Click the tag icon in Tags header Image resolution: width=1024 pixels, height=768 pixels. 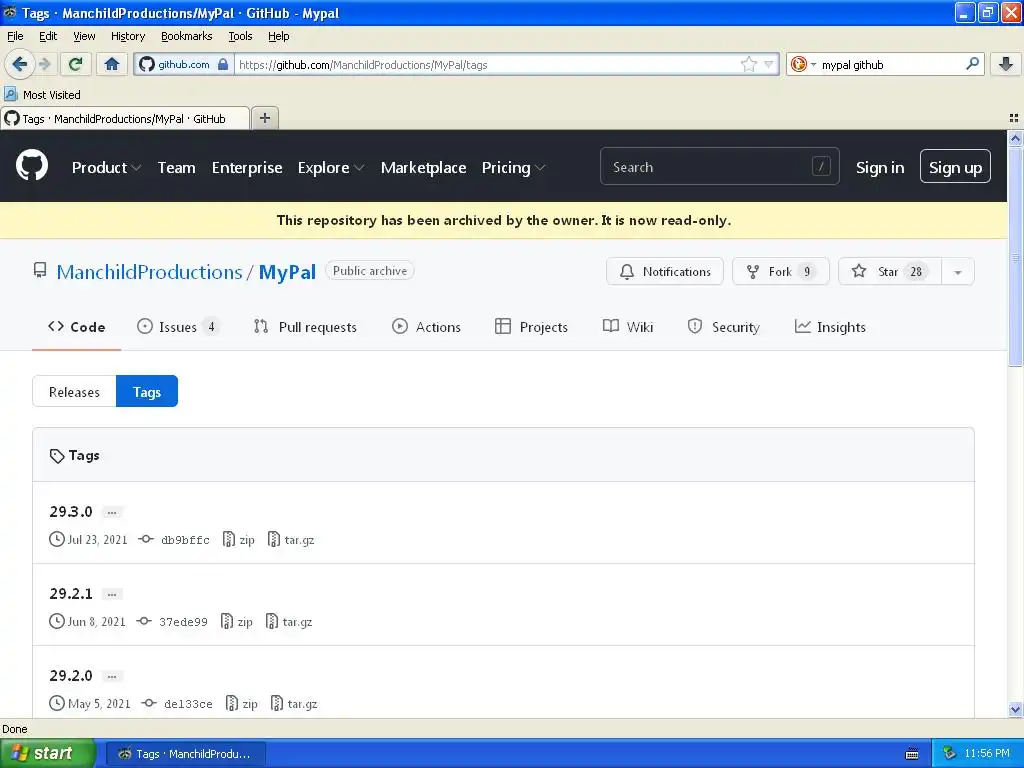point(57,456)
